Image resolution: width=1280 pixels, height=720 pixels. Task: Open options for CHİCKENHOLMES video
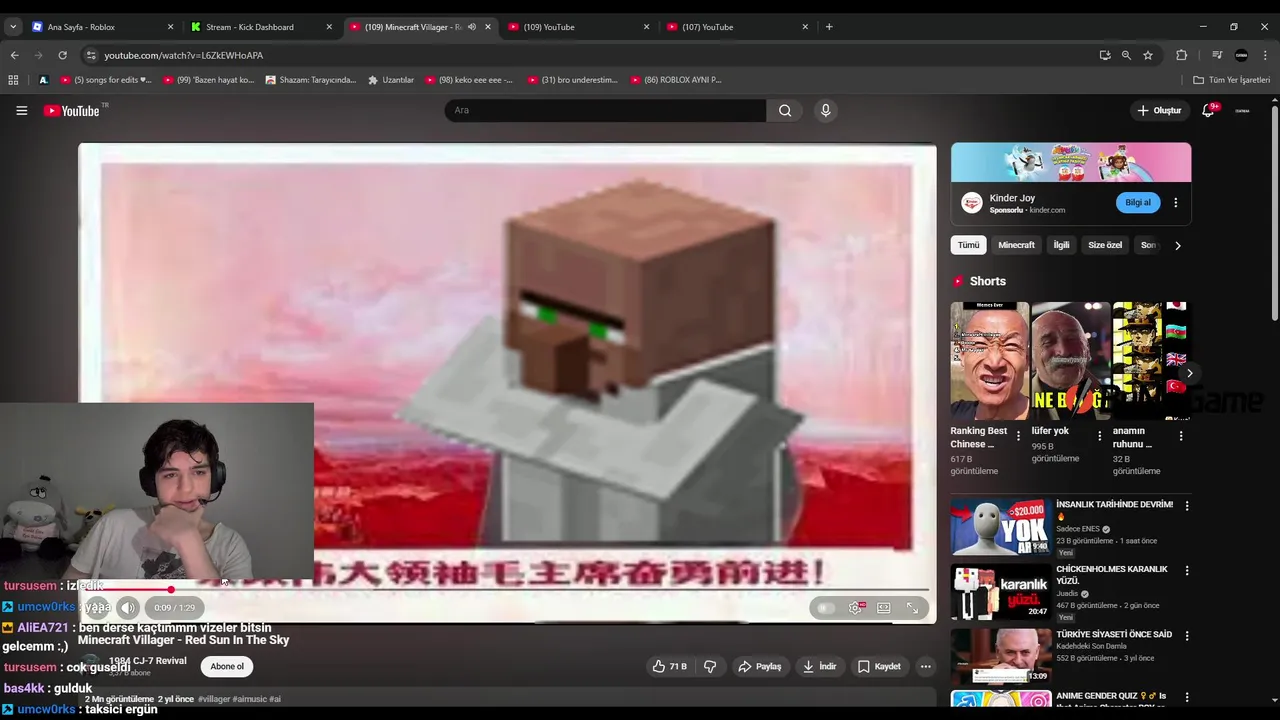pos(1187,570)
